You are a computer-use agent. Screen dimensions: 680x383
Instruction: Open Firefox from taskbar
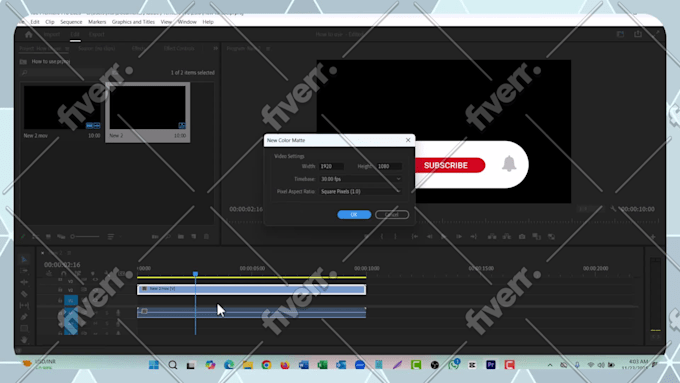tap(285, 365)
